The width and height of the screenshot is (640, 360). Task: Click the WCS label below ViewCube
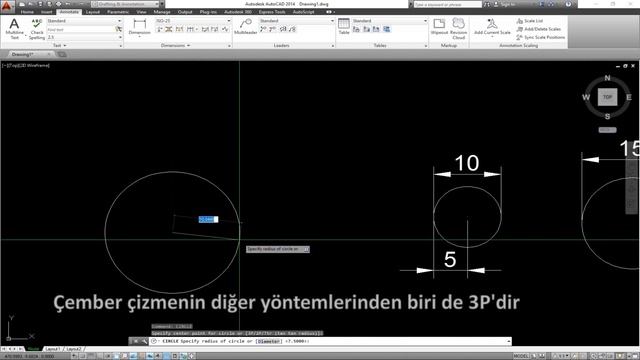tap(607, 130)
